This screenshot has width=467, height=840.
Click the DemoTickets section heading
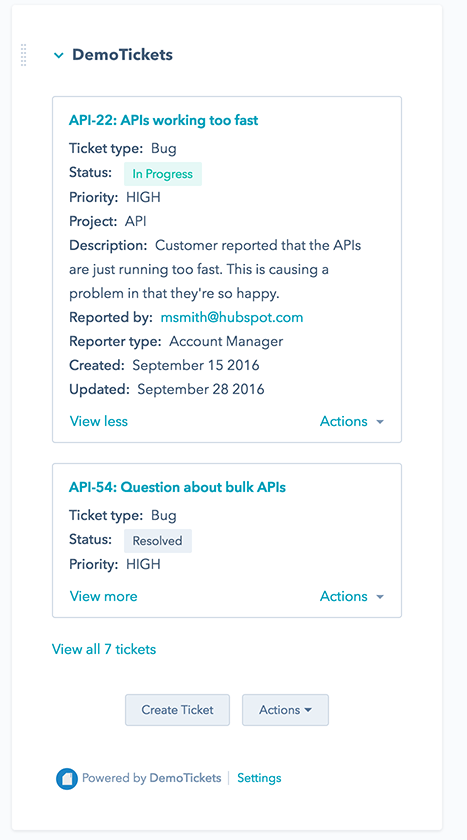[123, 55]
